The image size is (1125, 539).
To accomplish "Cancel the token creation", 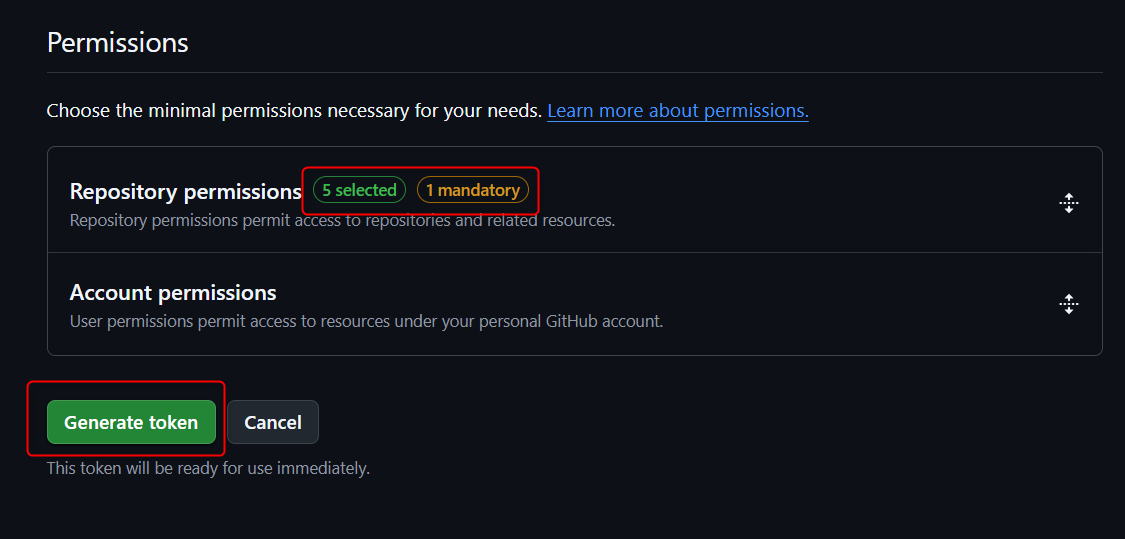I will pos(273,422).
